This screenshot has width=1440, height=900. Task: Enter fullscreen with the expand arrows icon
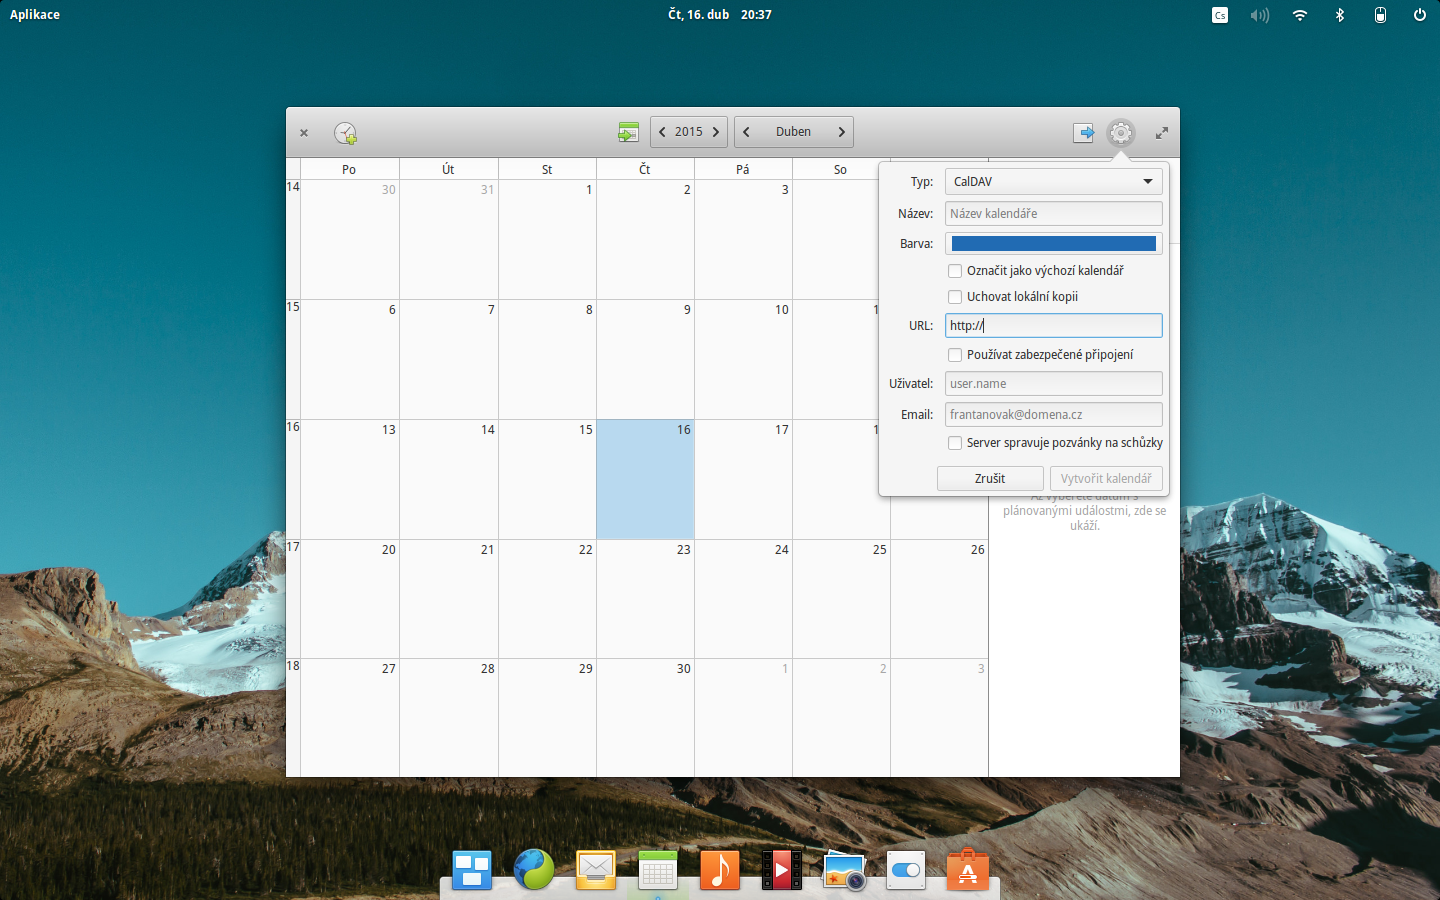(x=1161, y=131)
